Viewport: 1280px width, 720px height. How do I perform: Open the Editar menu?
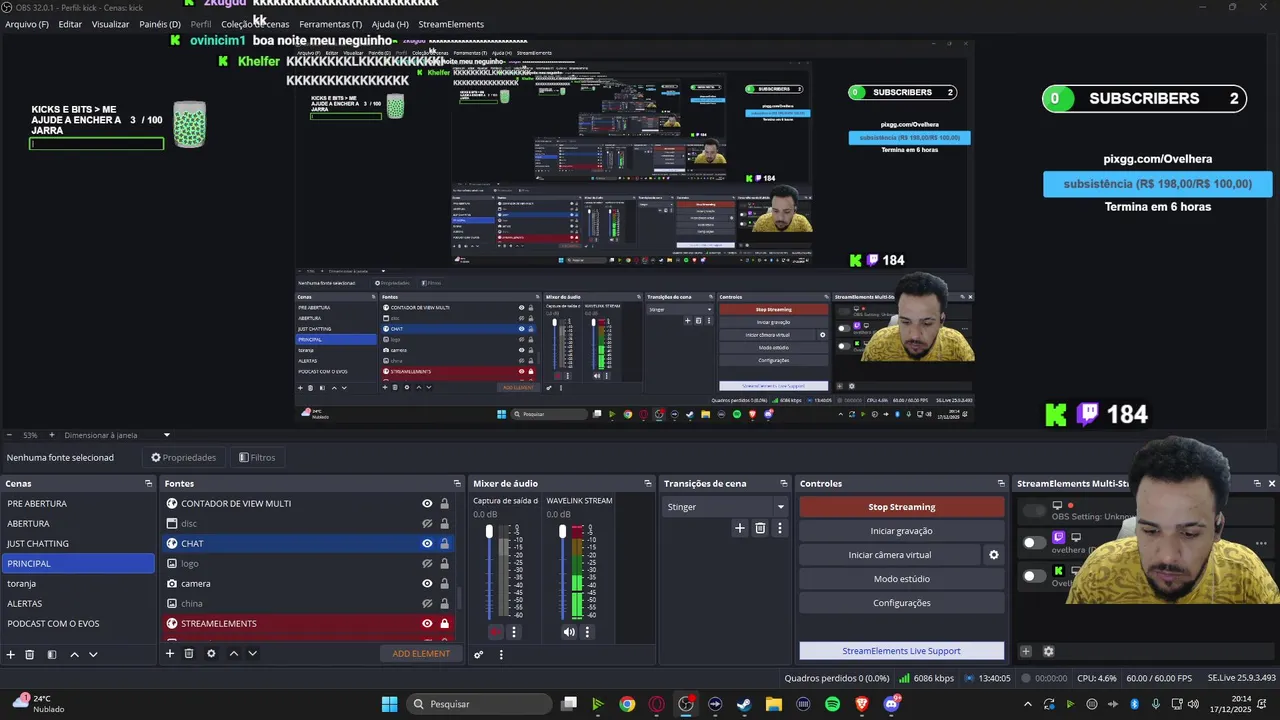70,24
